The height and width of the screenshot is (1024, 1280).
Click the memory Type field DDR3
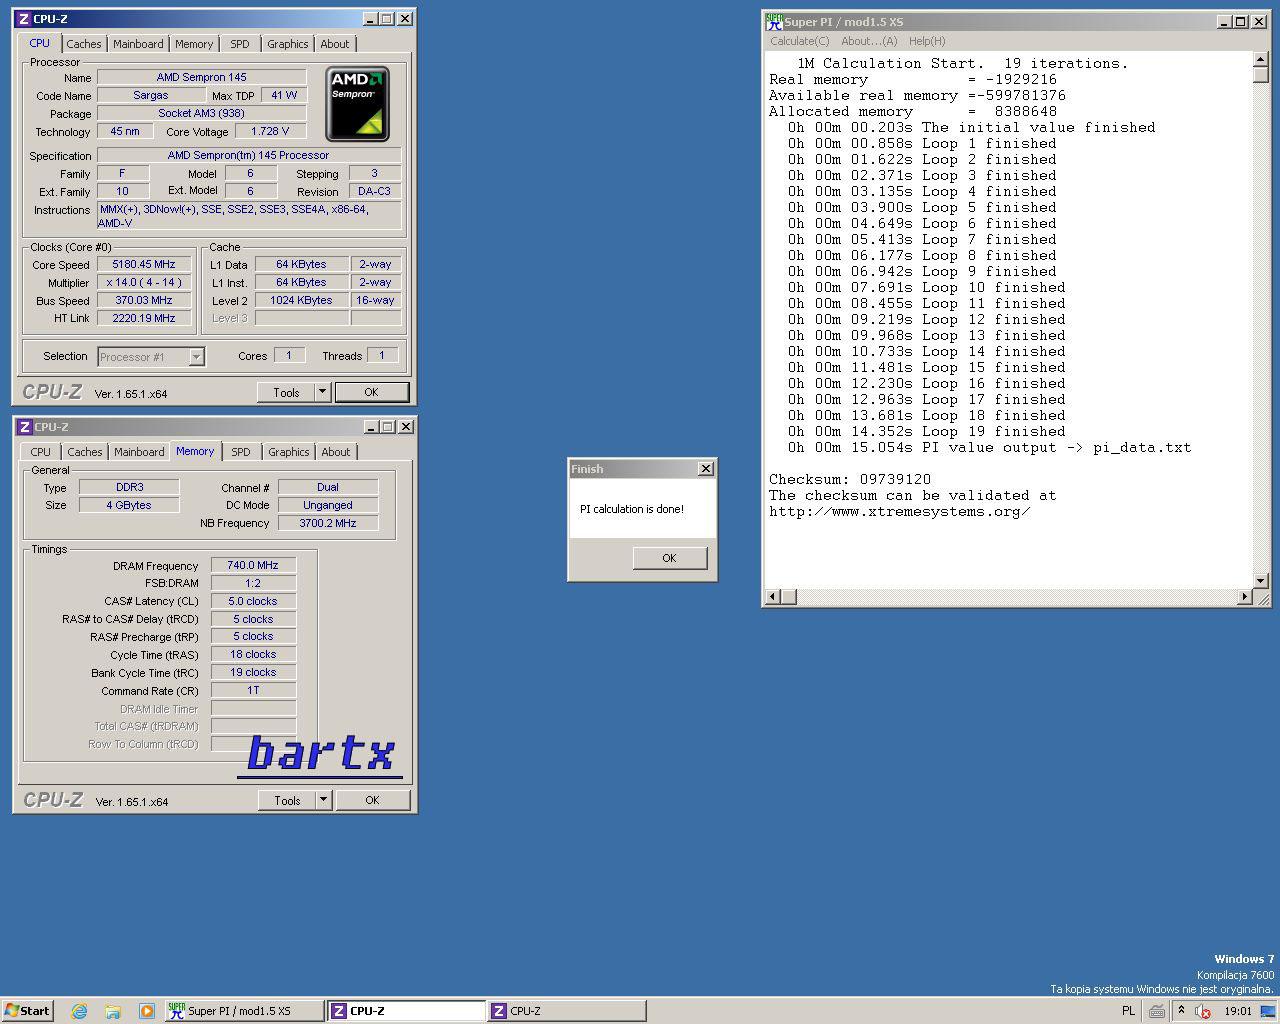pos(129,488)
